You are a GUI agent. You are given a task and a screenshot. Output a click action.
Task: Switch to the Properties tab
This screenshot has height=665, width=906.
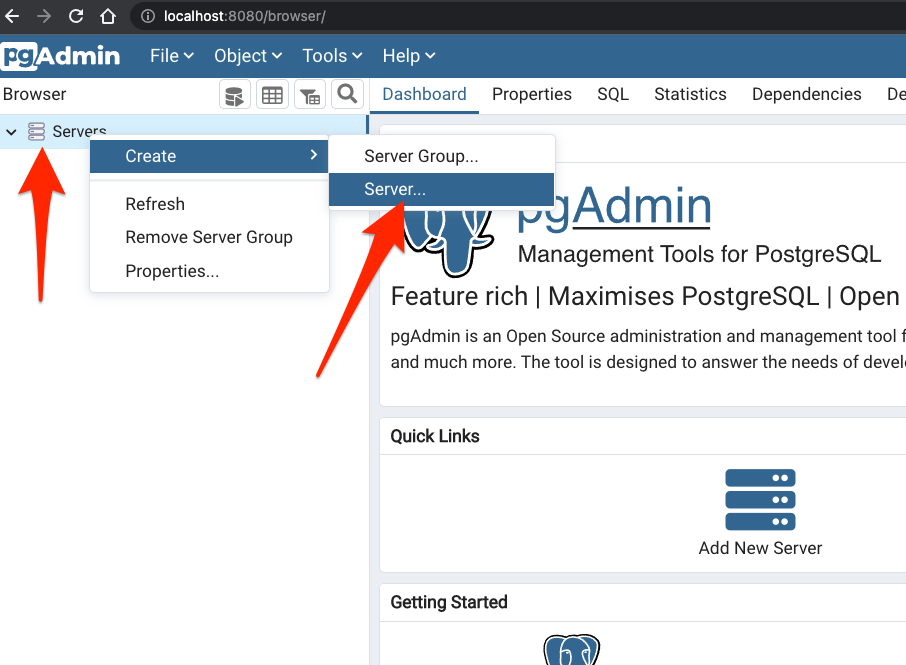pos(532,94)
